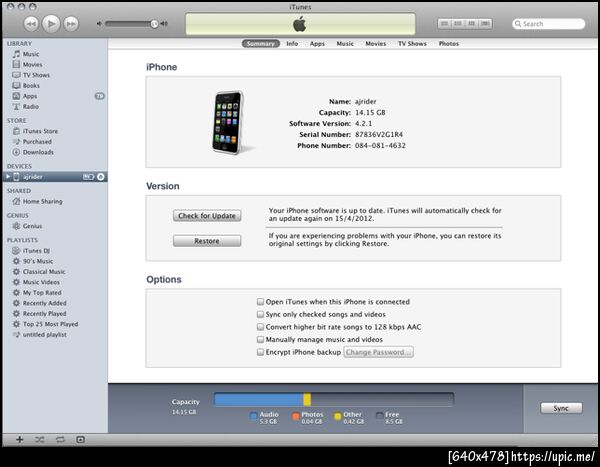Enable Open iTunes when this iPhone is connected
Image resolution: width=600 pixels, height=467 pixels.
260,302
